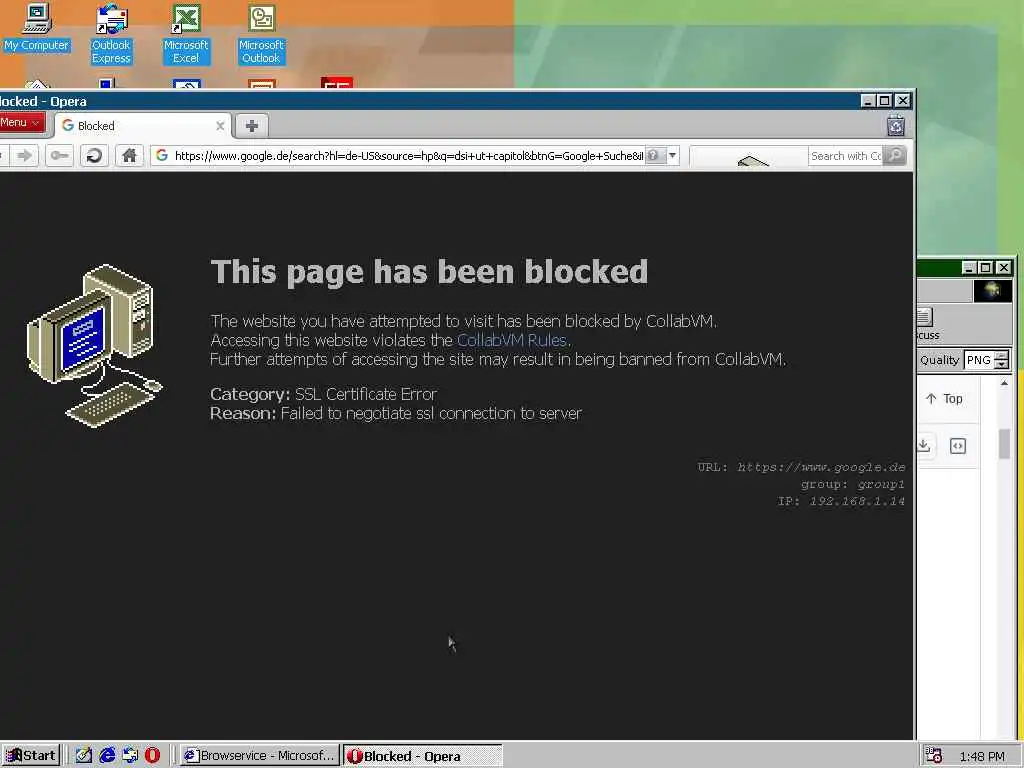Open the CollabVM Rules link

[x=511, y=340]
